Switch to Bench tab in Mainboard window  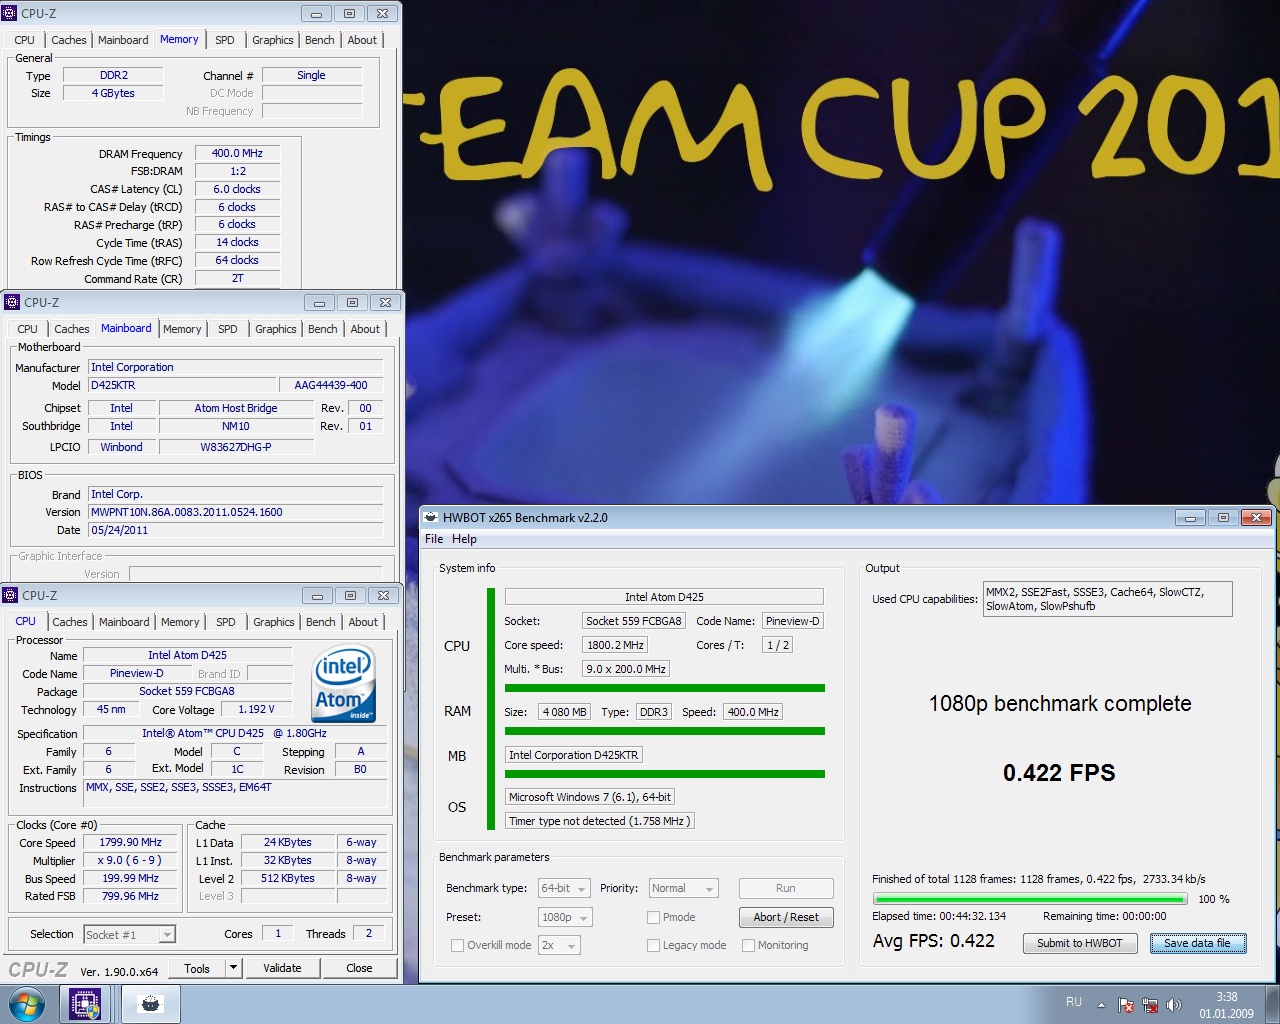click(x=322, y=329)
